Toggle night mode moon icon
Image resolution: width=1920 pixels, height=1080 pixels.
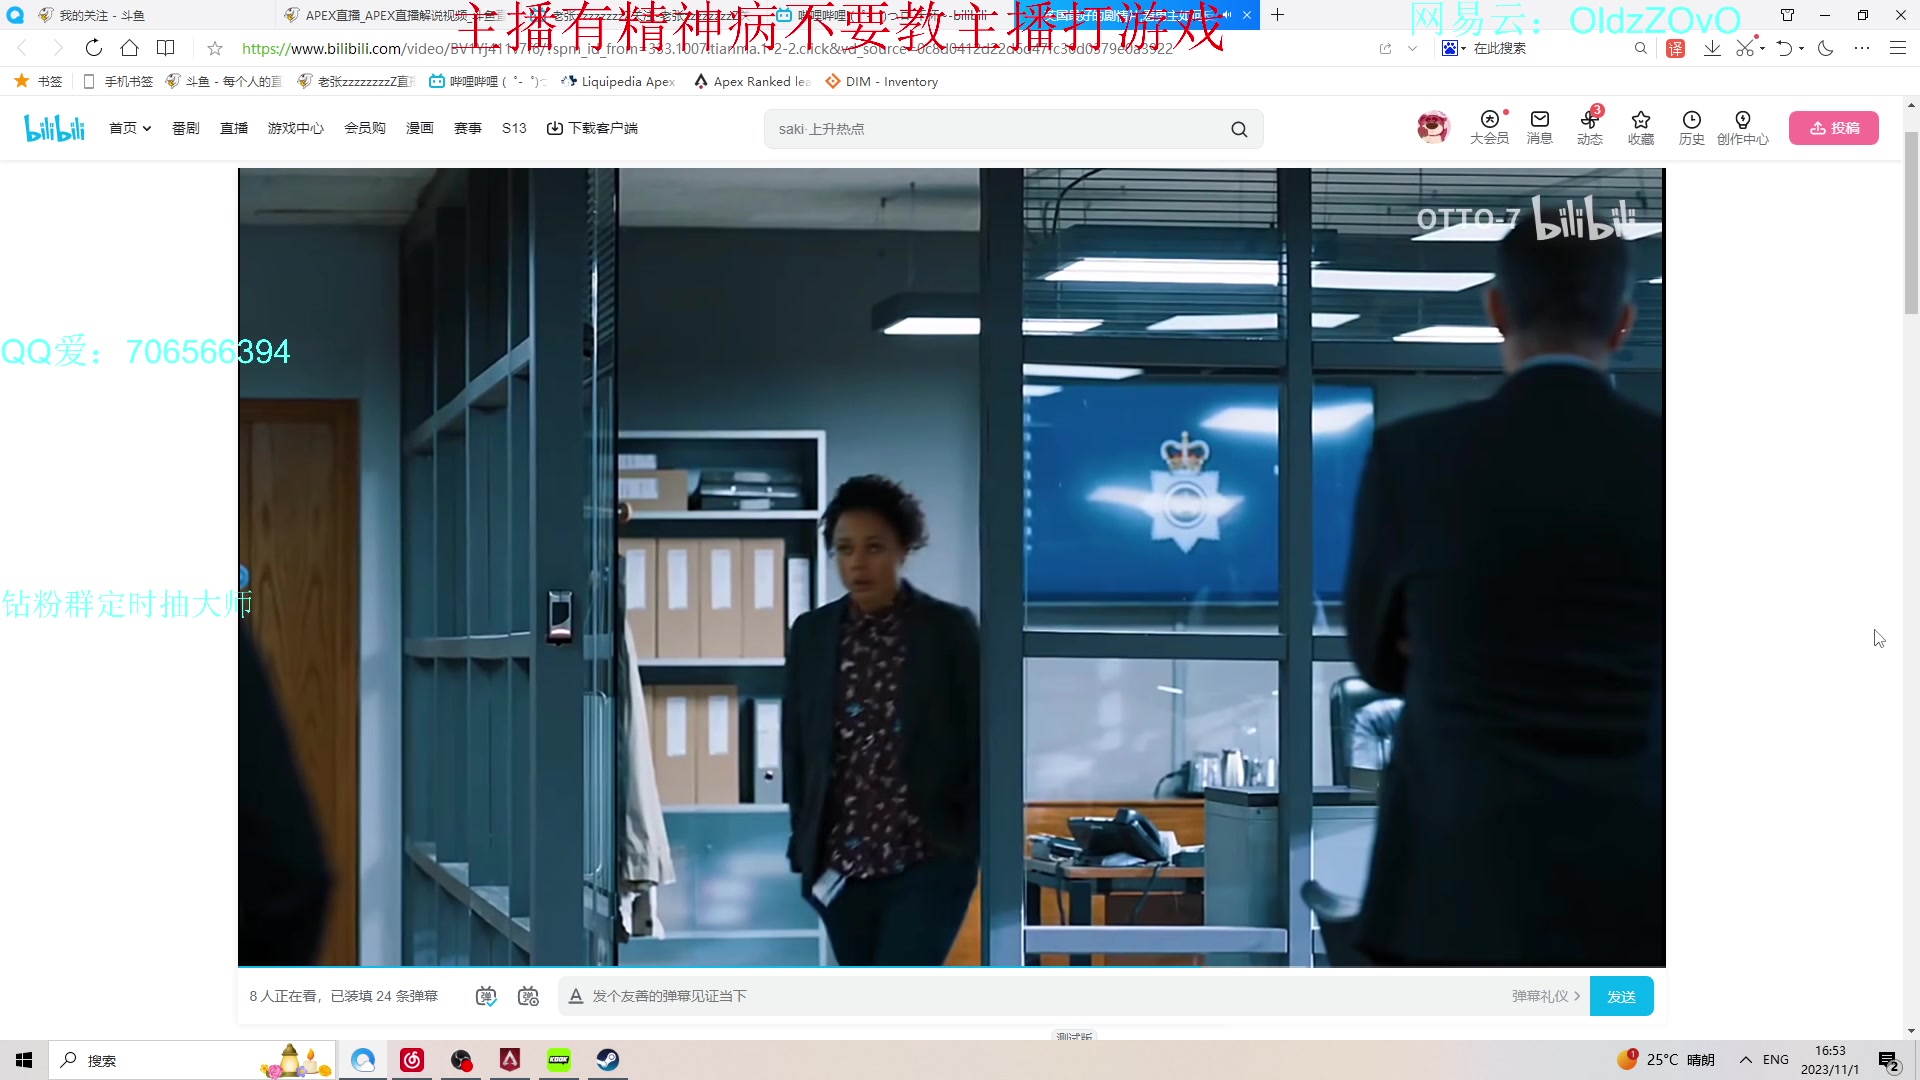tap(1825, 48)
